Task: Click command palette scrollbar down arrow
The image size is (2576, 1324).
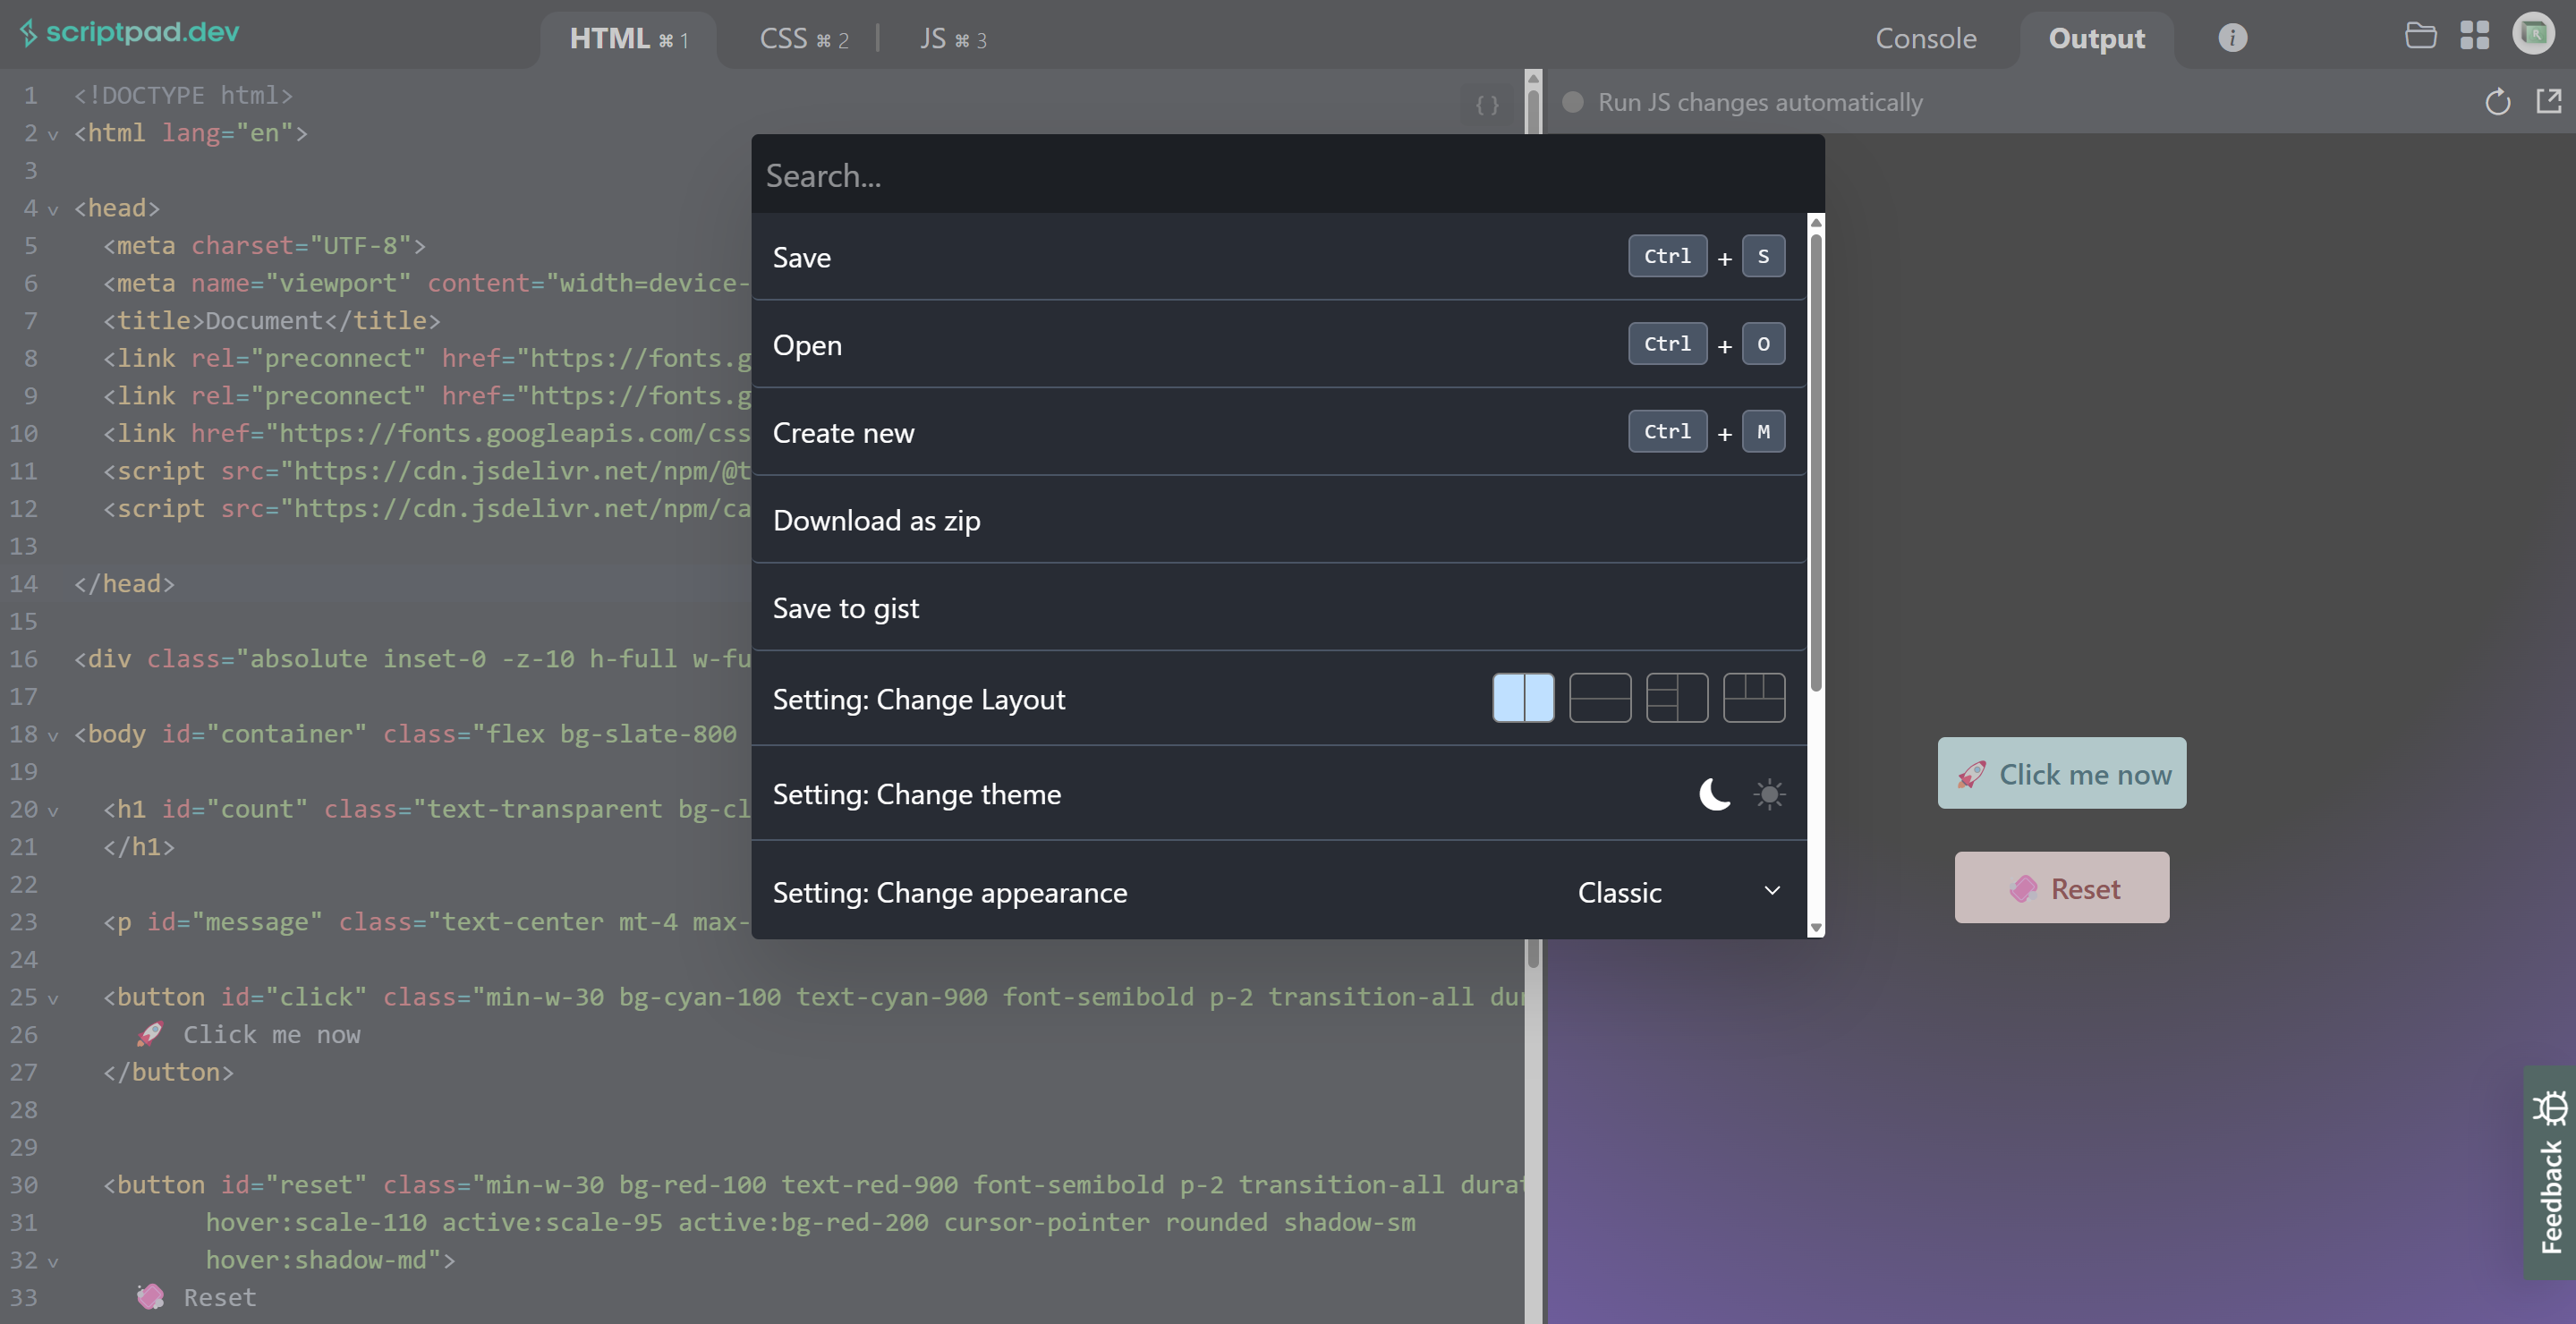Action: coord(1816,928)
